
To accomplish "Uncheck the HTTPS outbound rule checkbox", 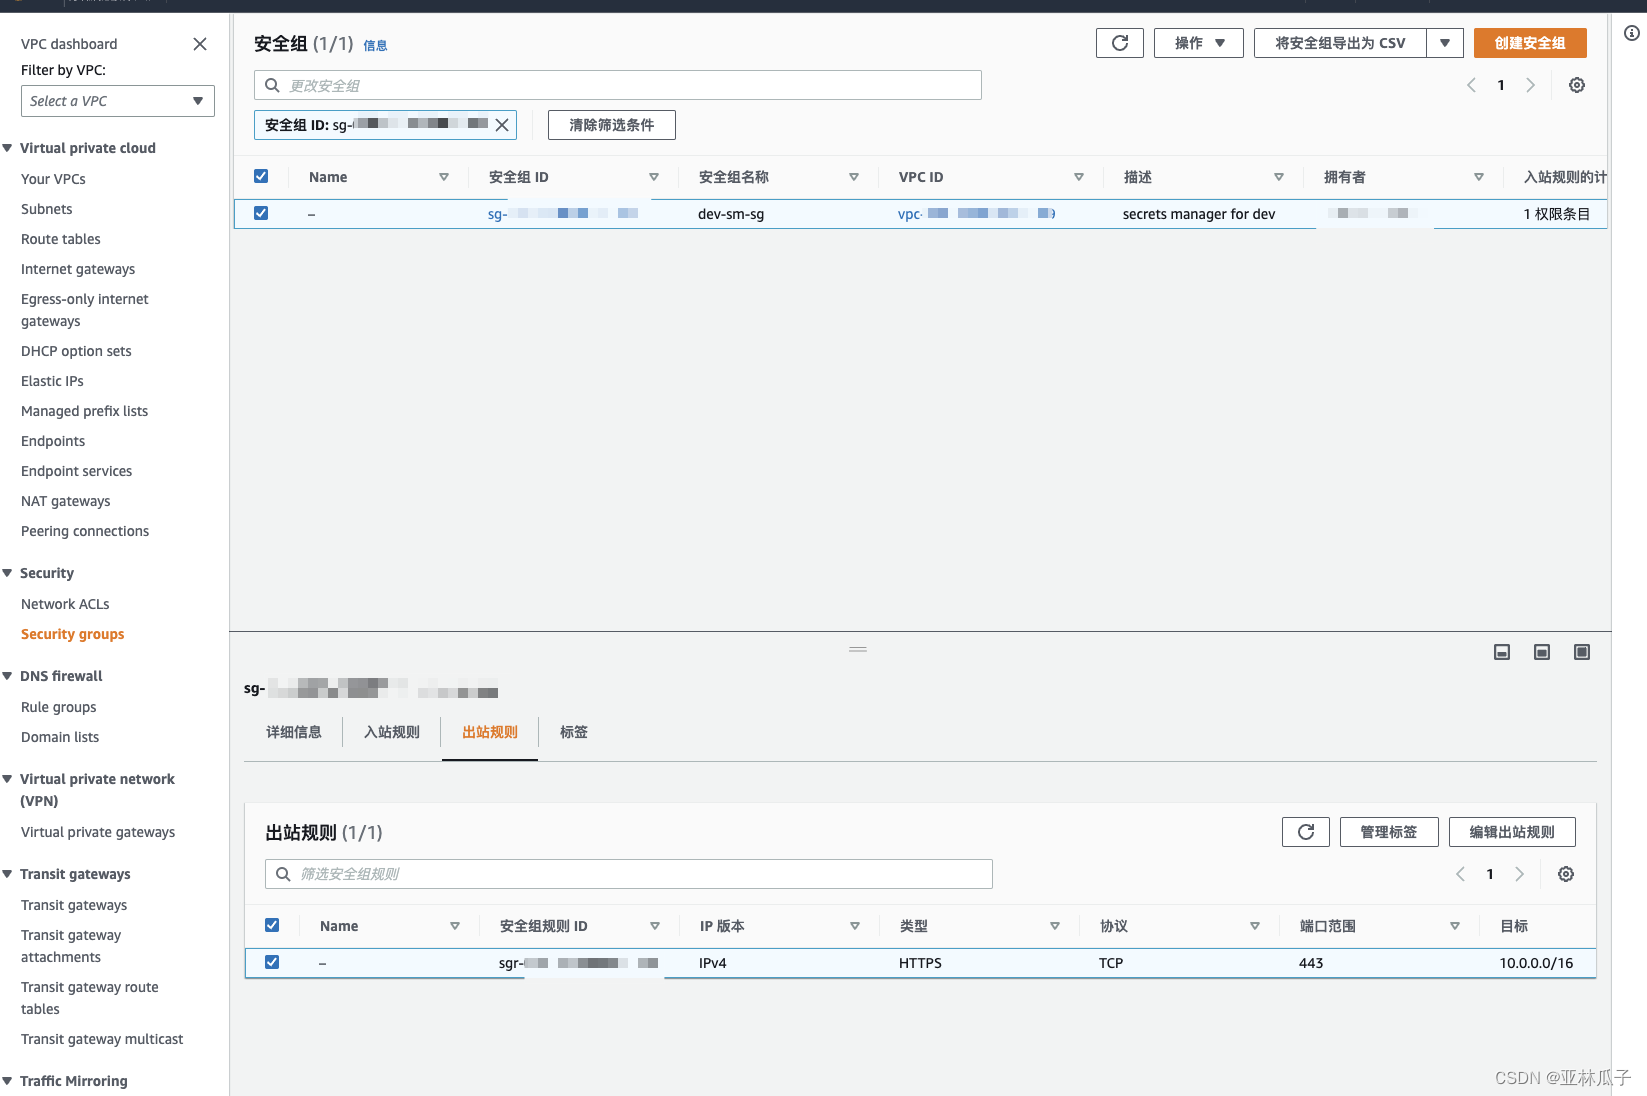I will coord(272,962).
